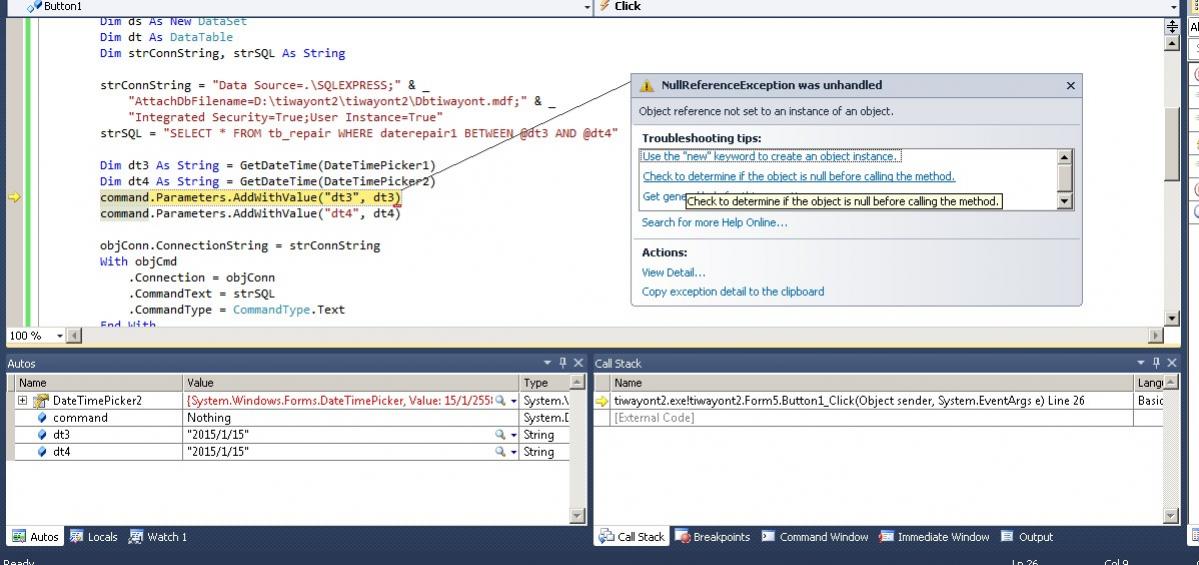The image size is (1199, 565).
Task: Open the Command Window tab
Action: (815, 537)
